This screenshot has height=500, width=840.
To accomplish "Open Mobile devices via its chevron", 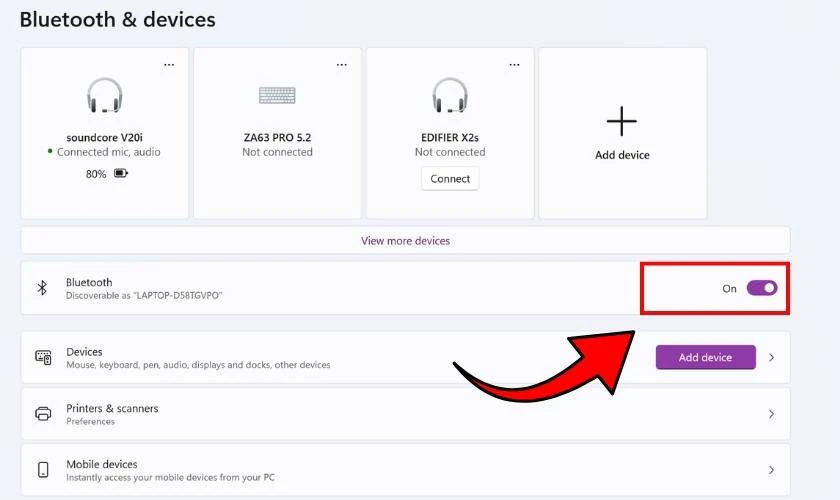I will [x=771, y=470].
